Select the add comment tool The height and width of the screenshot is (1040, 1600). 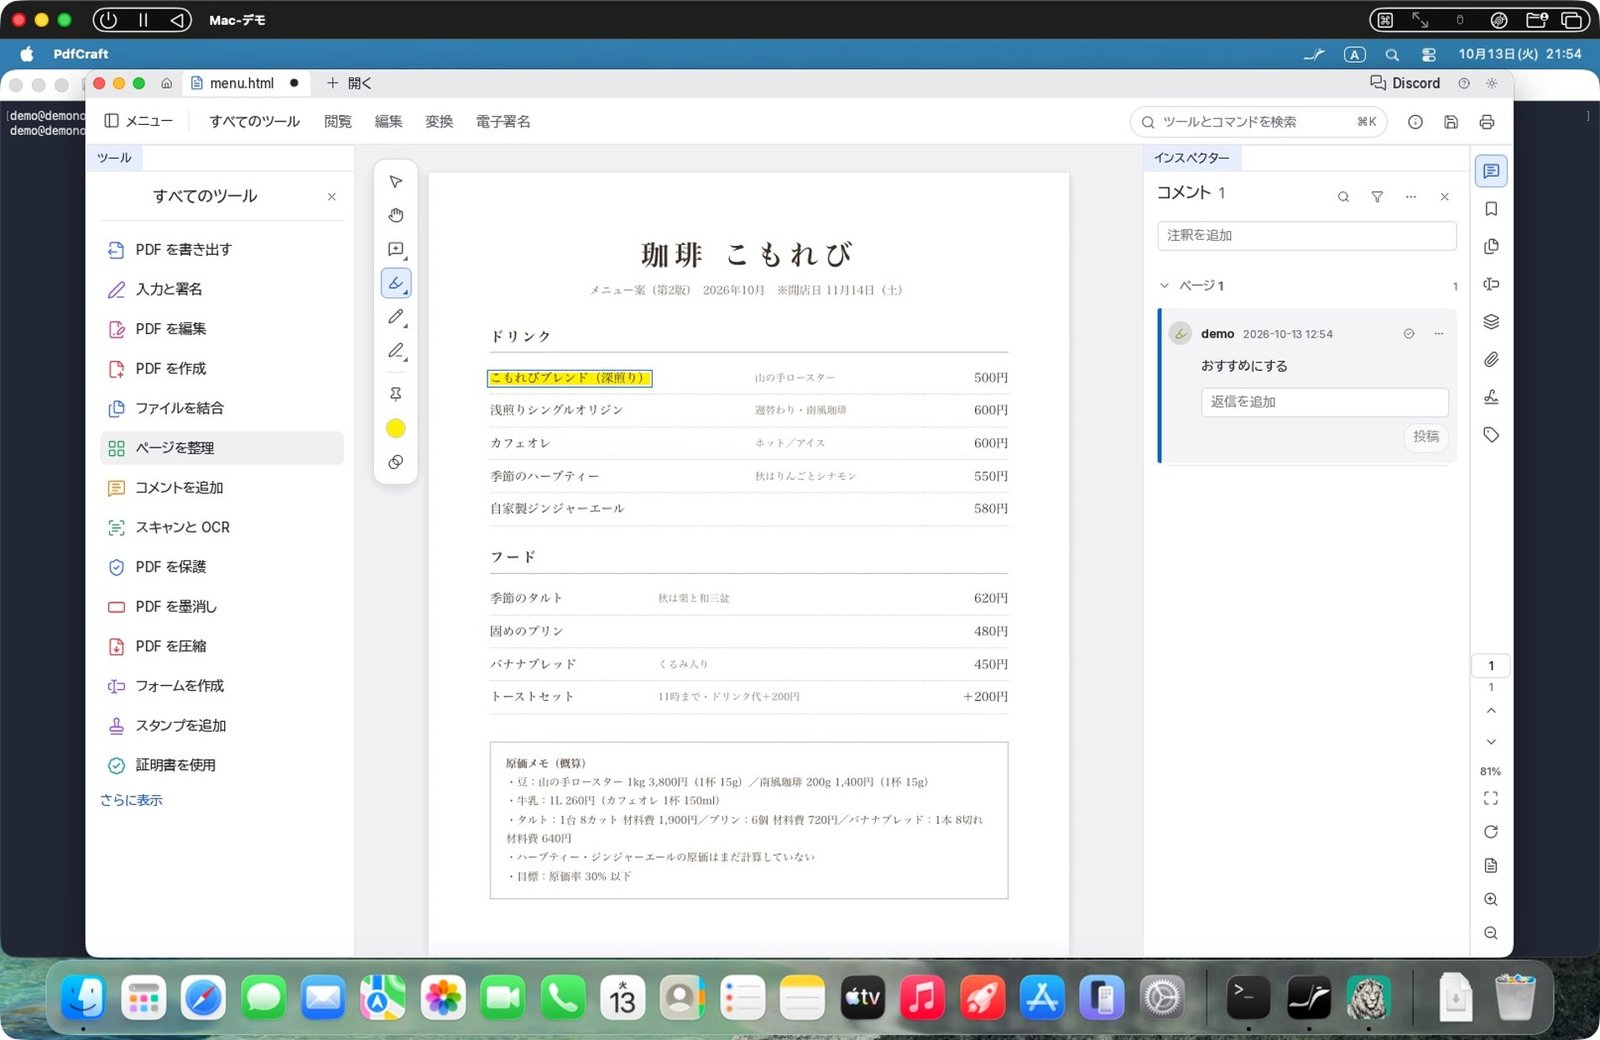(396, 250)
